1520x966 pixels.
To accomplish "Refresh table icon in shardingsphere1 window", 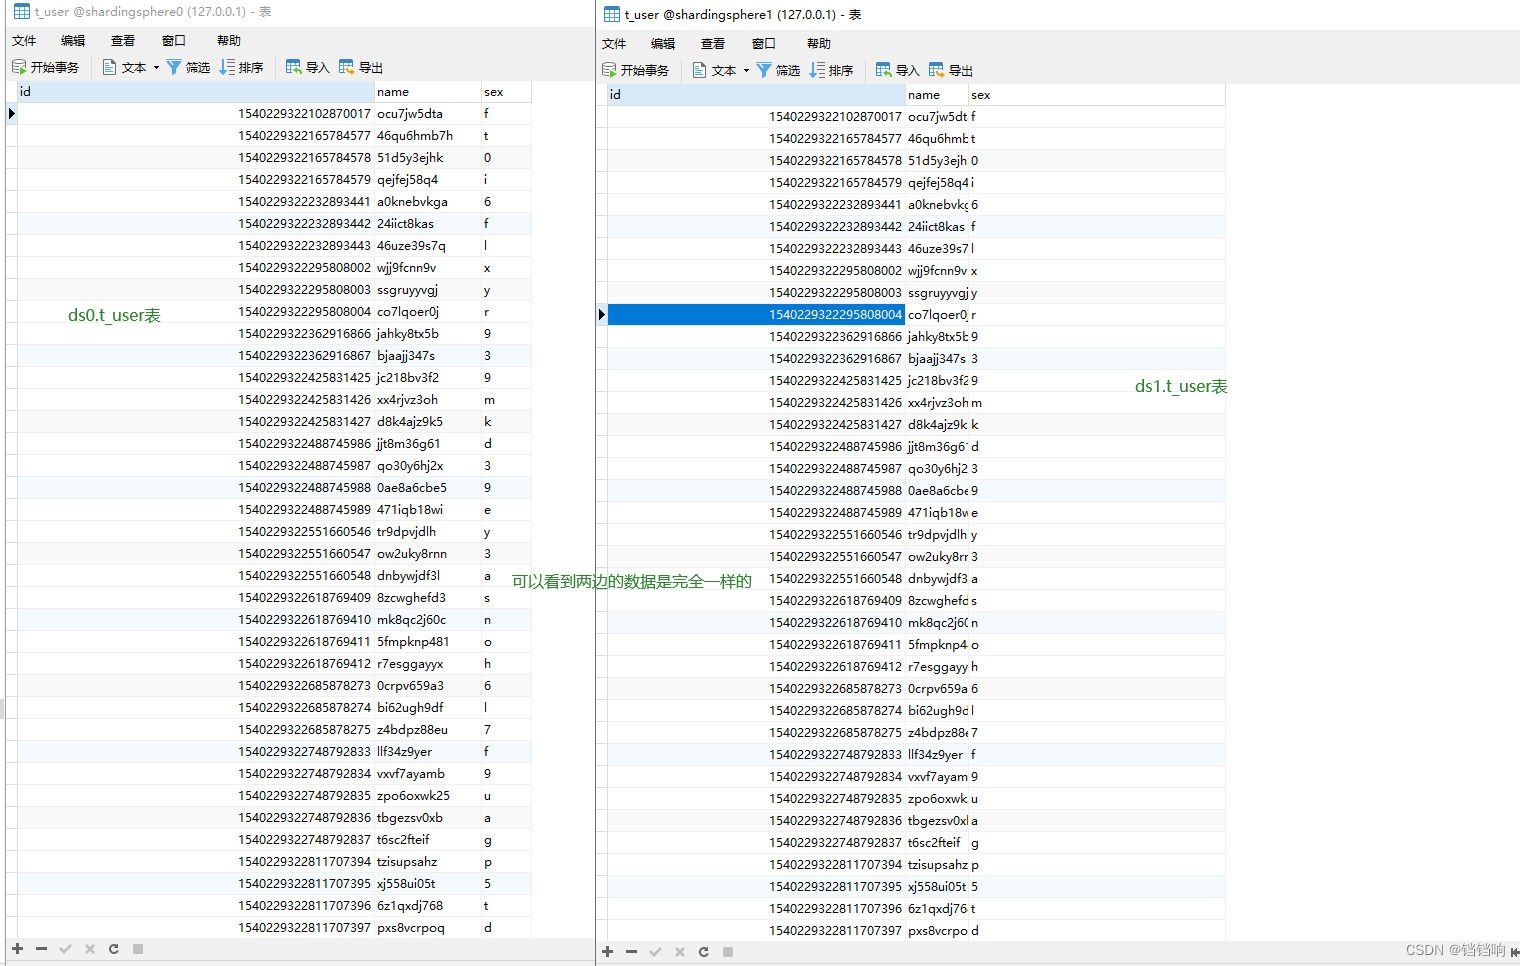I will pos(703,952).
